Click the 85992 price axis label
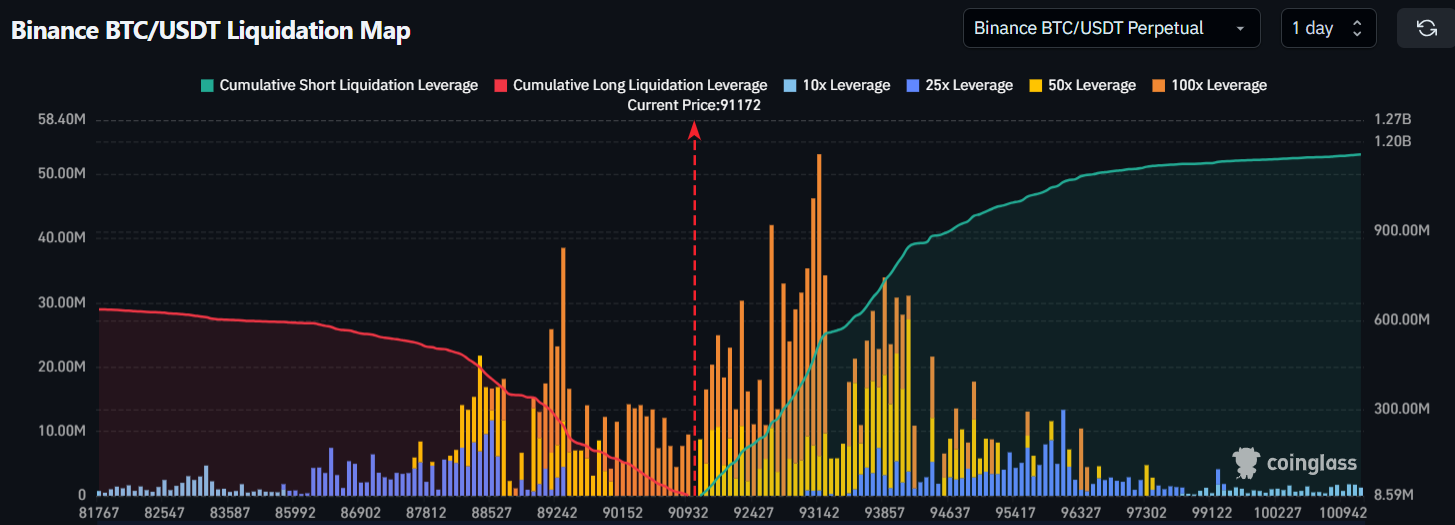This screenshot has width=1455, height=525. click(295, 512)
